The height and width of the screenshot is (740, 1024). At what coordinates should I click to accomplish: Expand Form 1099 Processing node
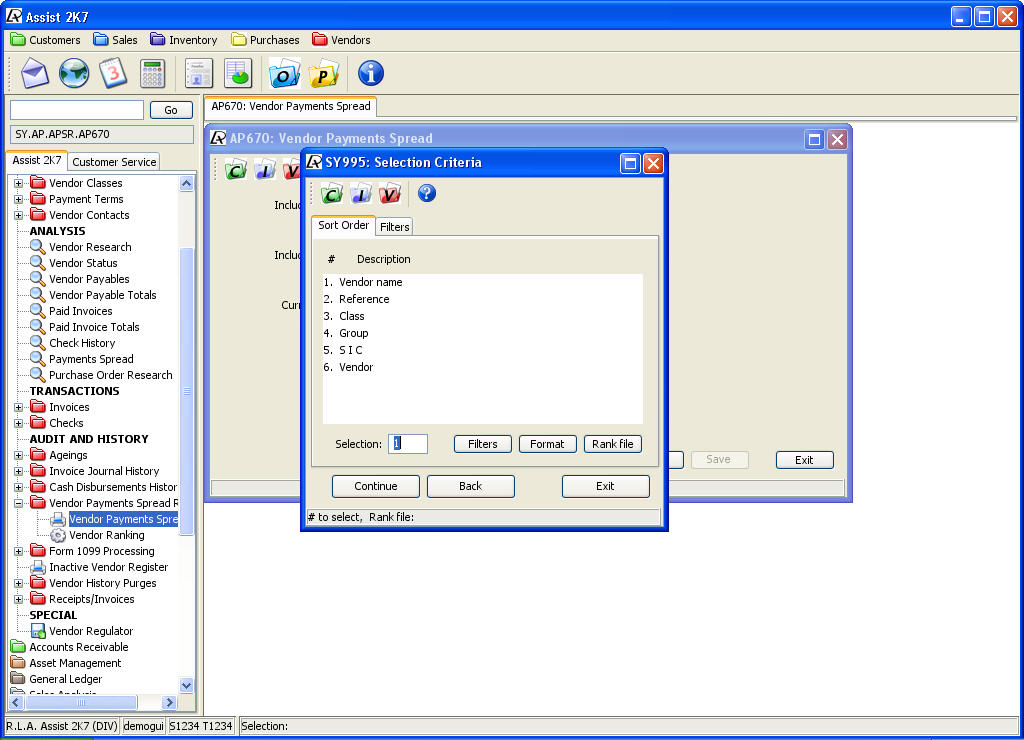[x=18, y=551]
